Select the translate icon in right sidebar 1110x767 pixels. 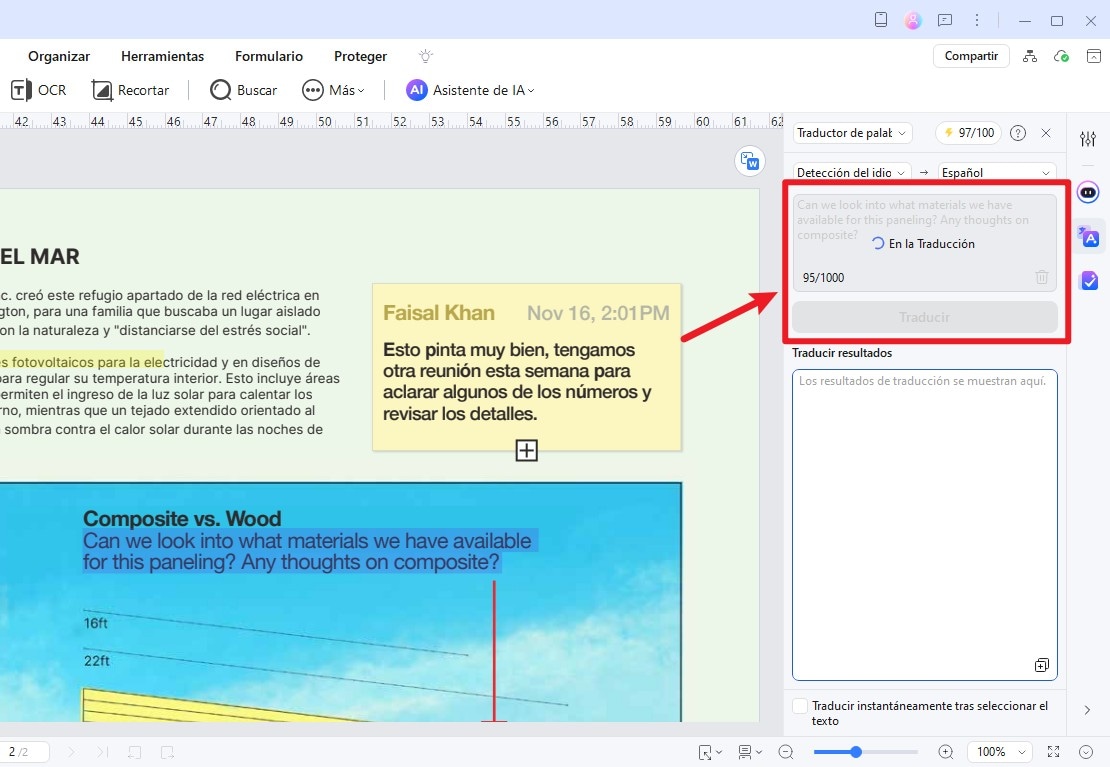(1088, 237)
